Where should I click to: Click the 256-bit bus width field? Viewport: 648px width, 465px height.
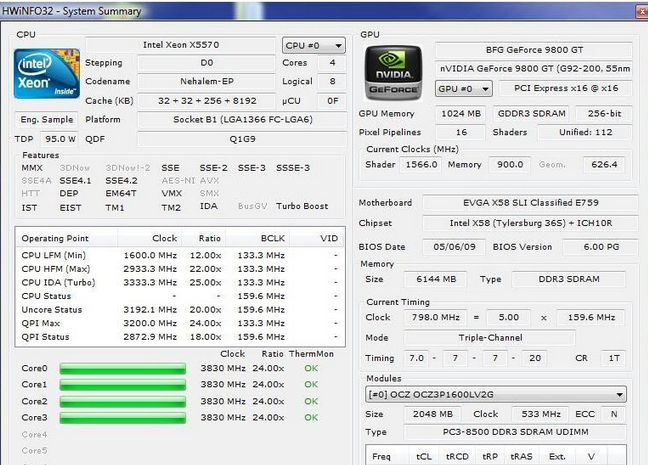604,114
